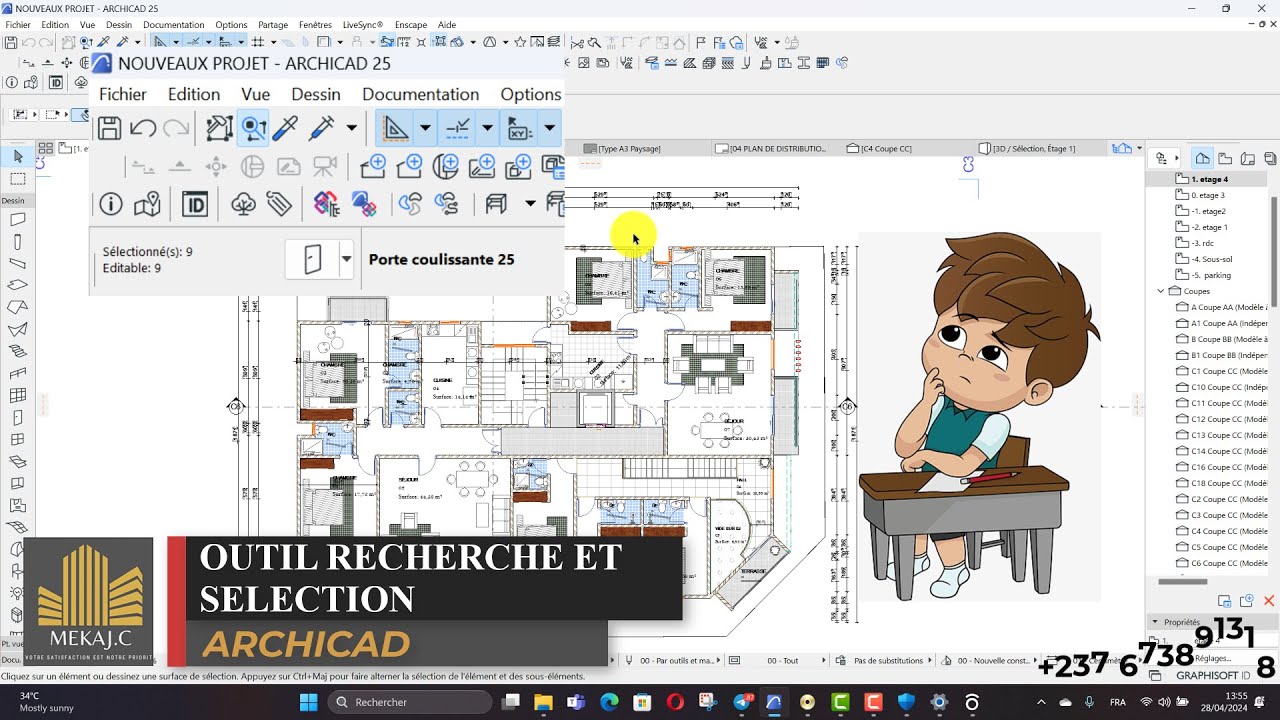Click the red delete X in navigator footer
This screenshot has height=720, width=1280.
1269,601
